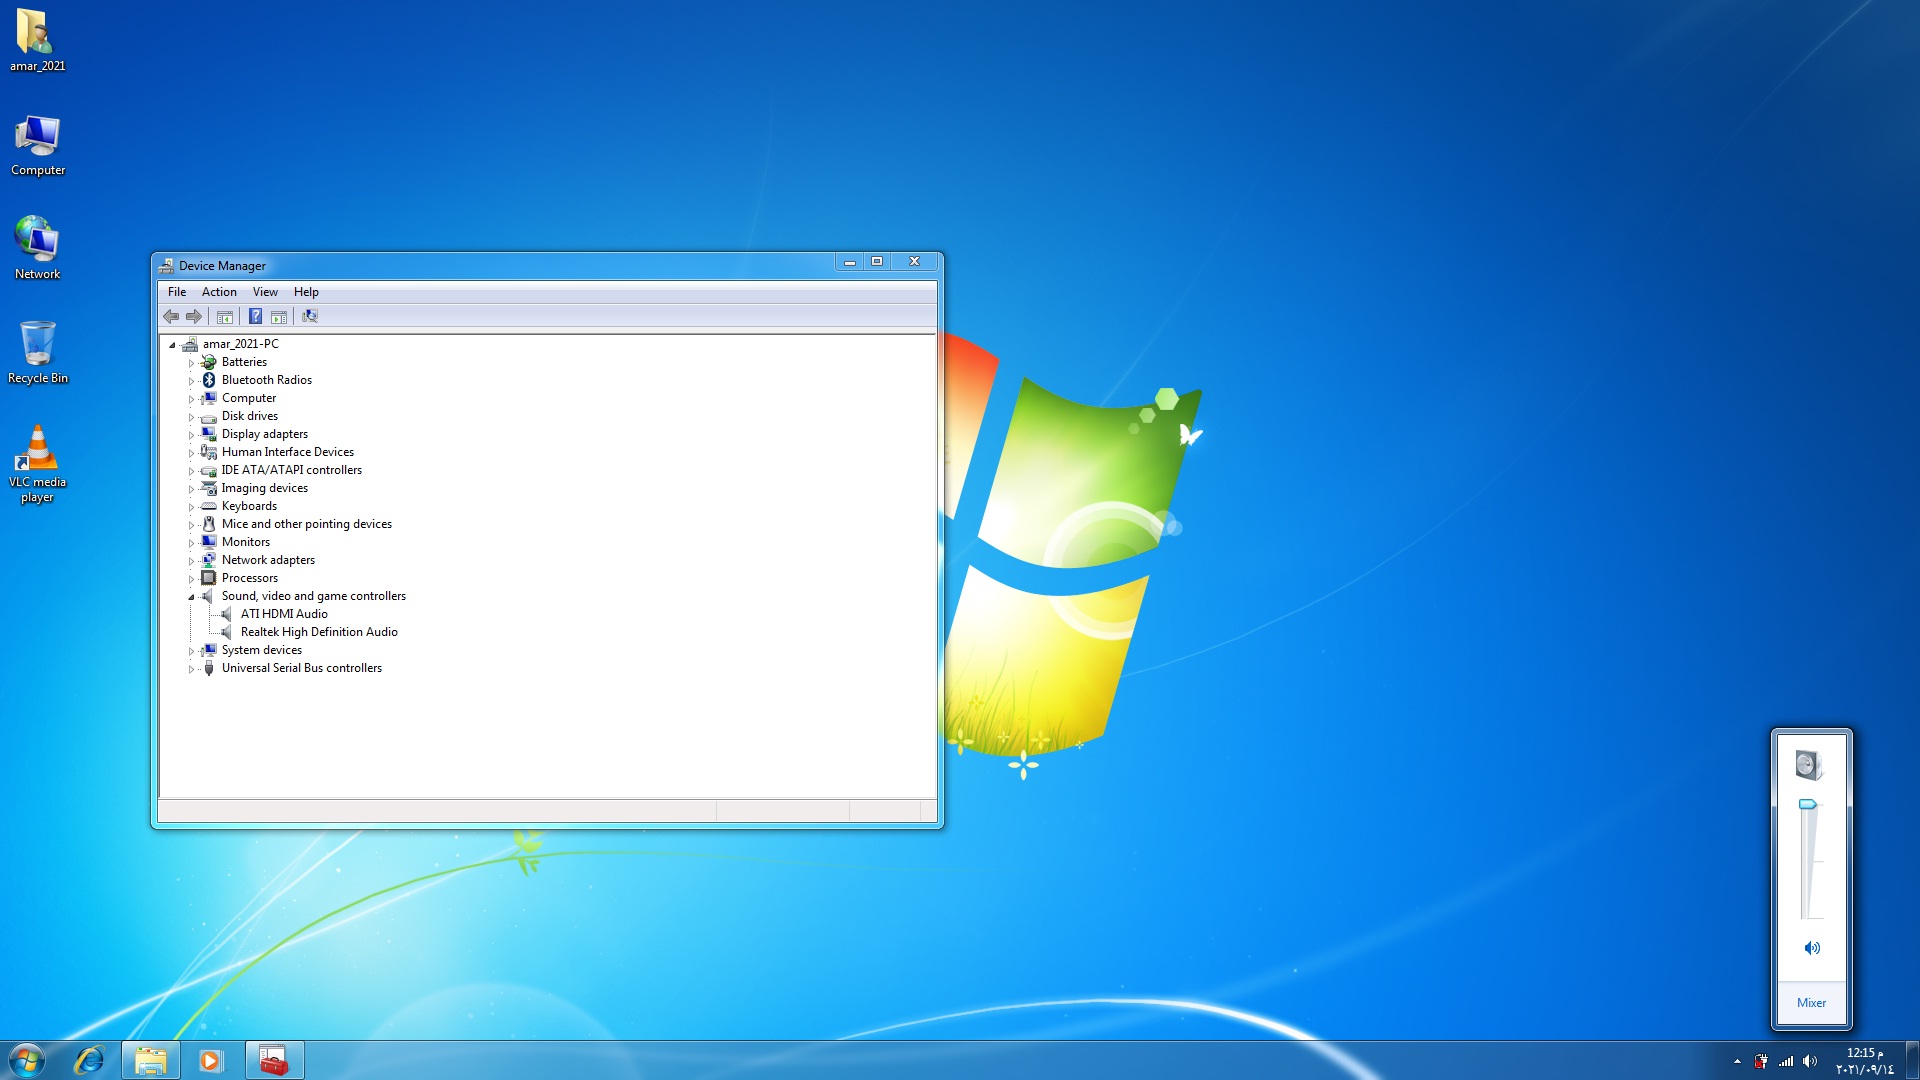Click the Universal Serial Bus controllers icon
The width and height of the screenshot is (1920, 1080).
[209, 668]
